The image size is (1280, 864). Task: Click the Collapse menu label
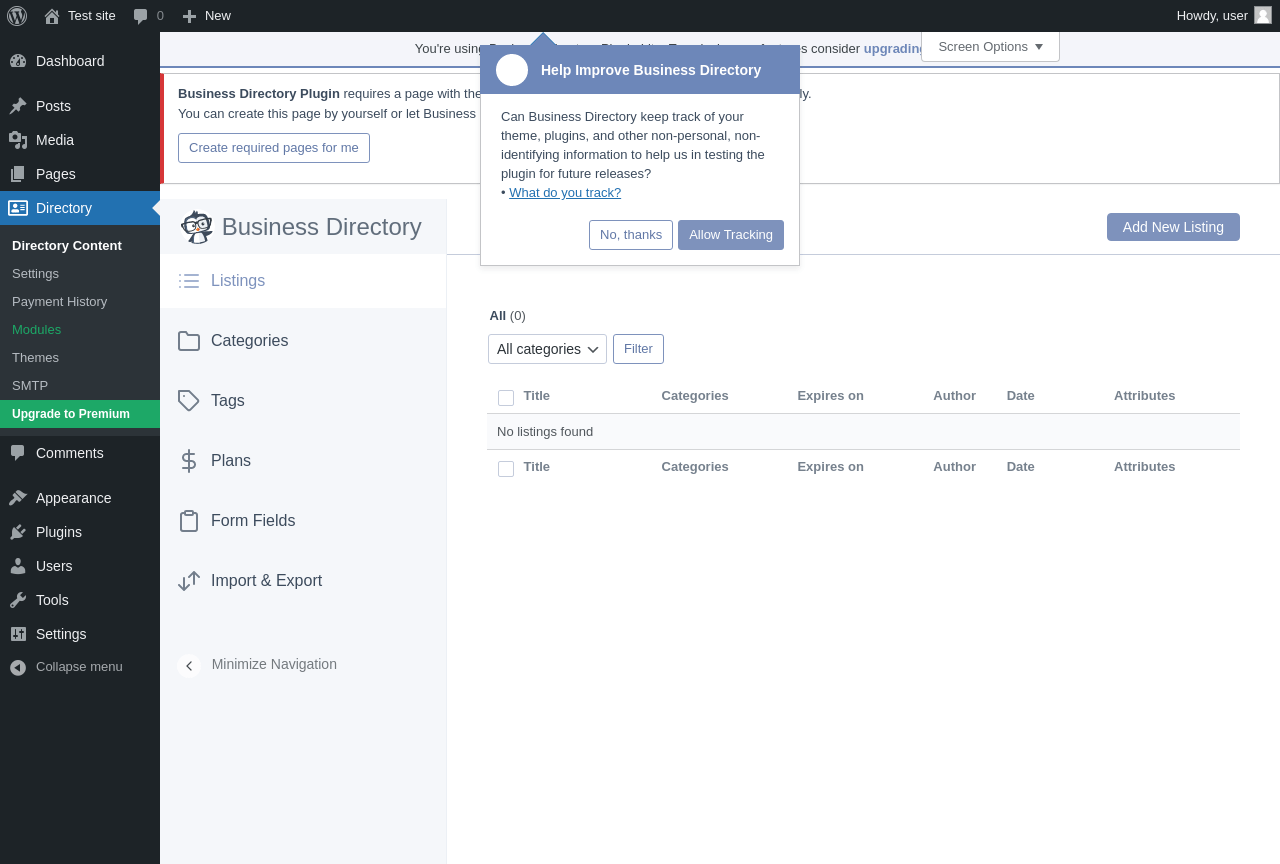79,667
